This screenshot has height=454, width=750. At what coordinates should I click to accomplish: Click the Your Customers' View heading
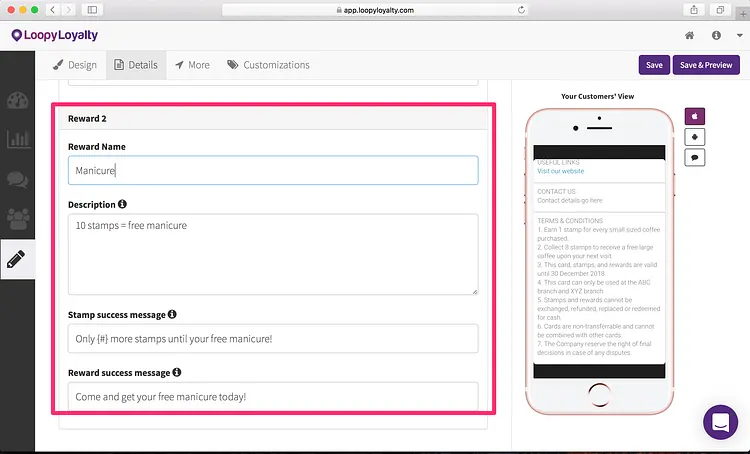click(x=597, y=96)
